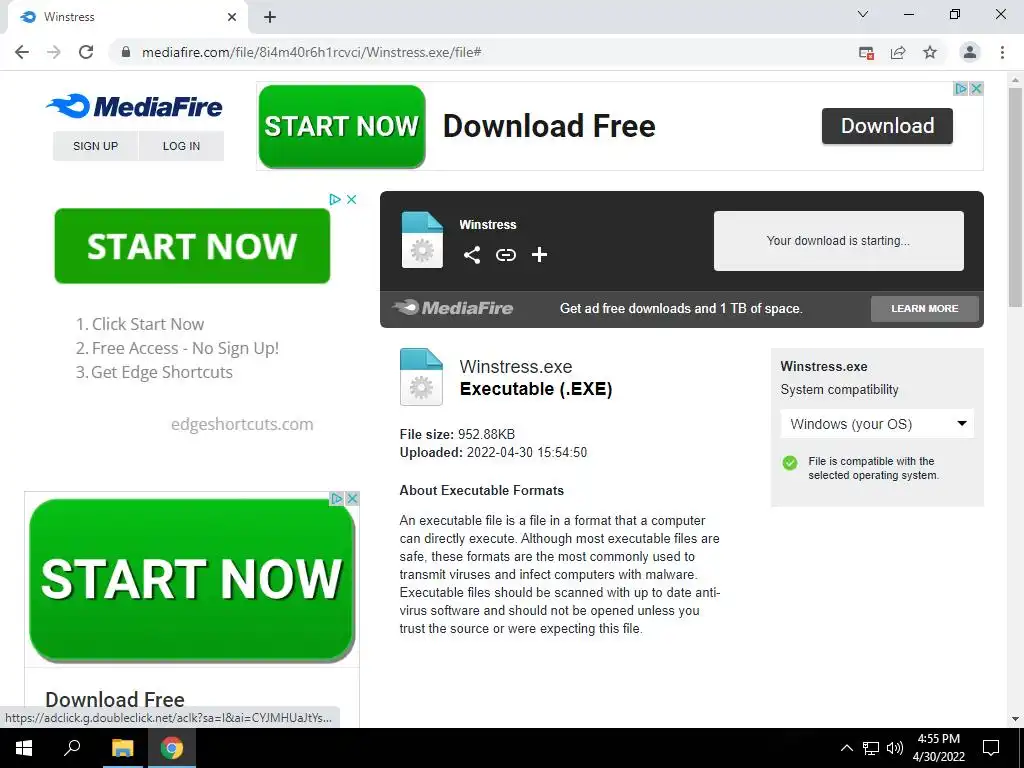Click the browser back arrow
The width and height of the screenshot is (1024, 768).
[x=22, y=52]
